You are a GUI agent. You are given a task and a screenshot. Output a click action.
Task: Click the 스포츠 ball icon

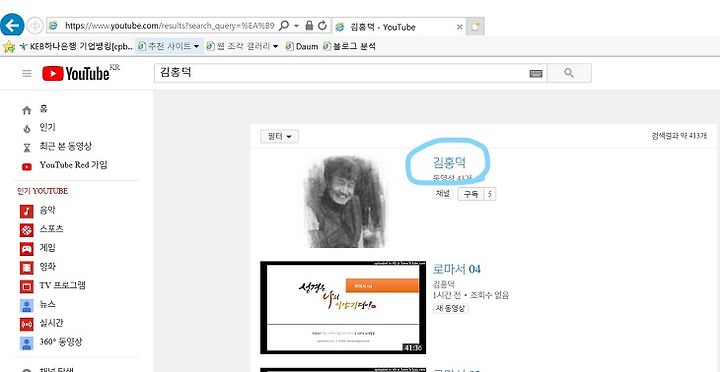pos(27,230)
